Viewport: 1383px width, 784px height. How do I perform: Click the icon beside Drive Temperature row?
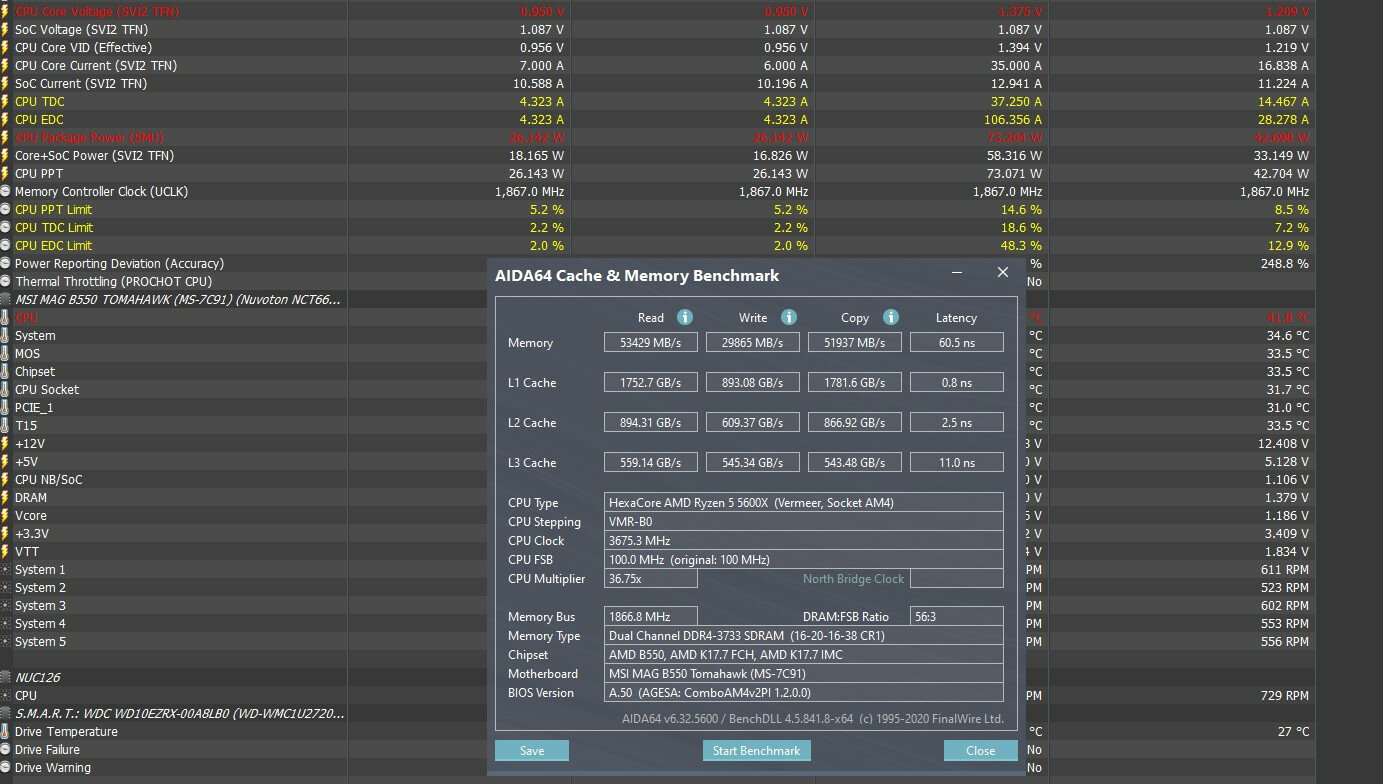(x=5, y=732)
